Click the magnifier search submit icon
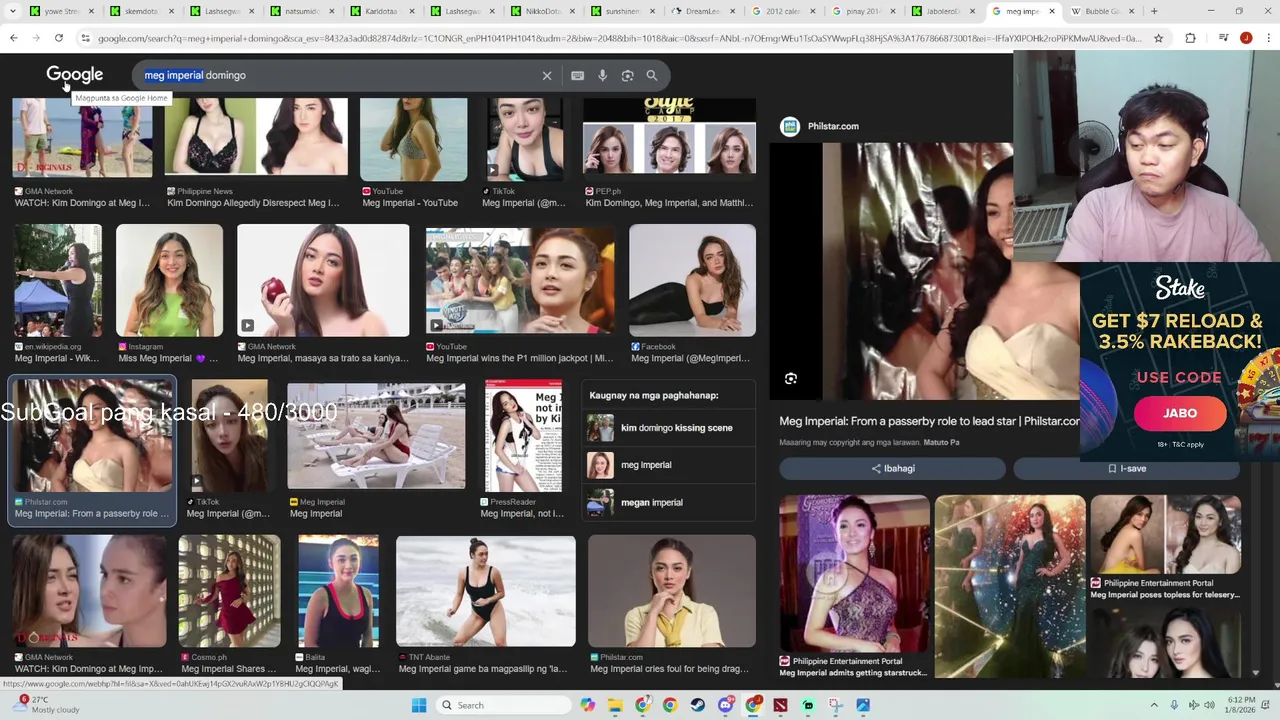This screenshot has width=1280, height=720. [x=652, y=76]
